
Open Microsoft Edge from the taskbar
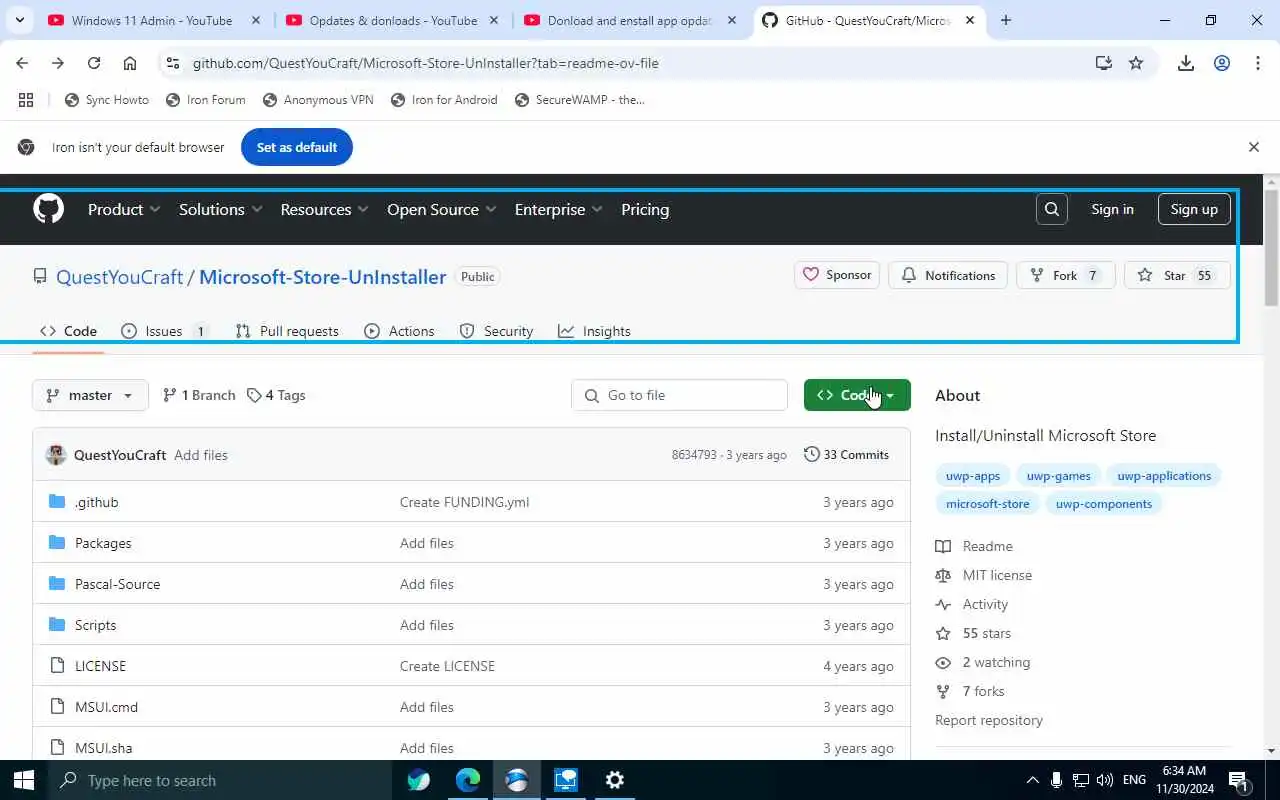(x=468, y=780)
